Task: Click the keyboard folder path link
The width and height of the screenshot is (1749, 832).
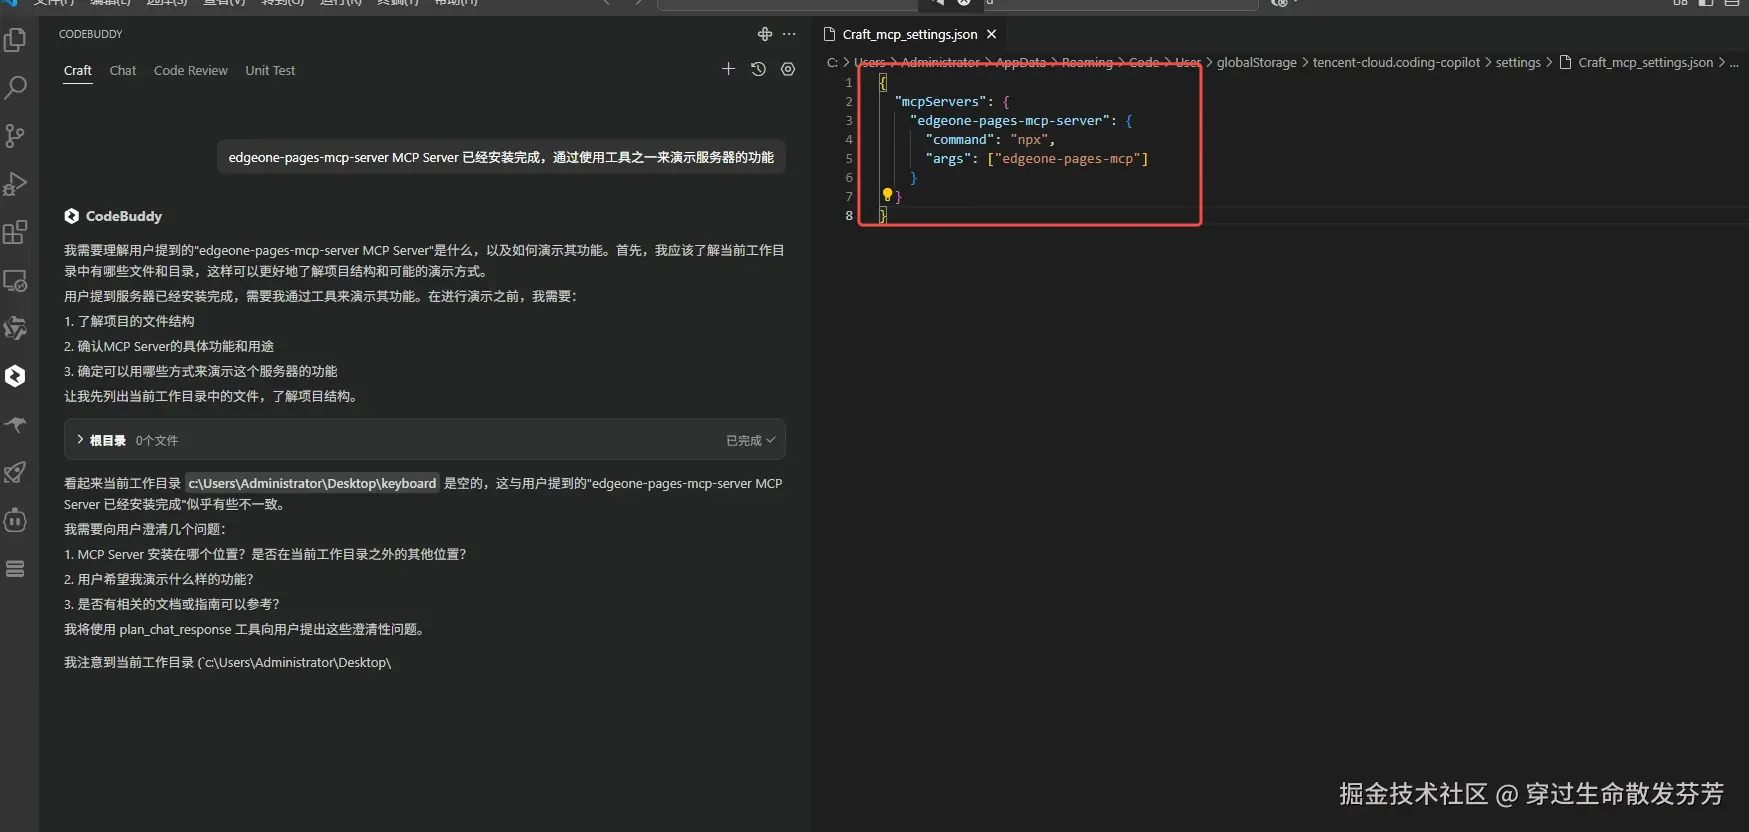Action: click(x=312, y=483)
